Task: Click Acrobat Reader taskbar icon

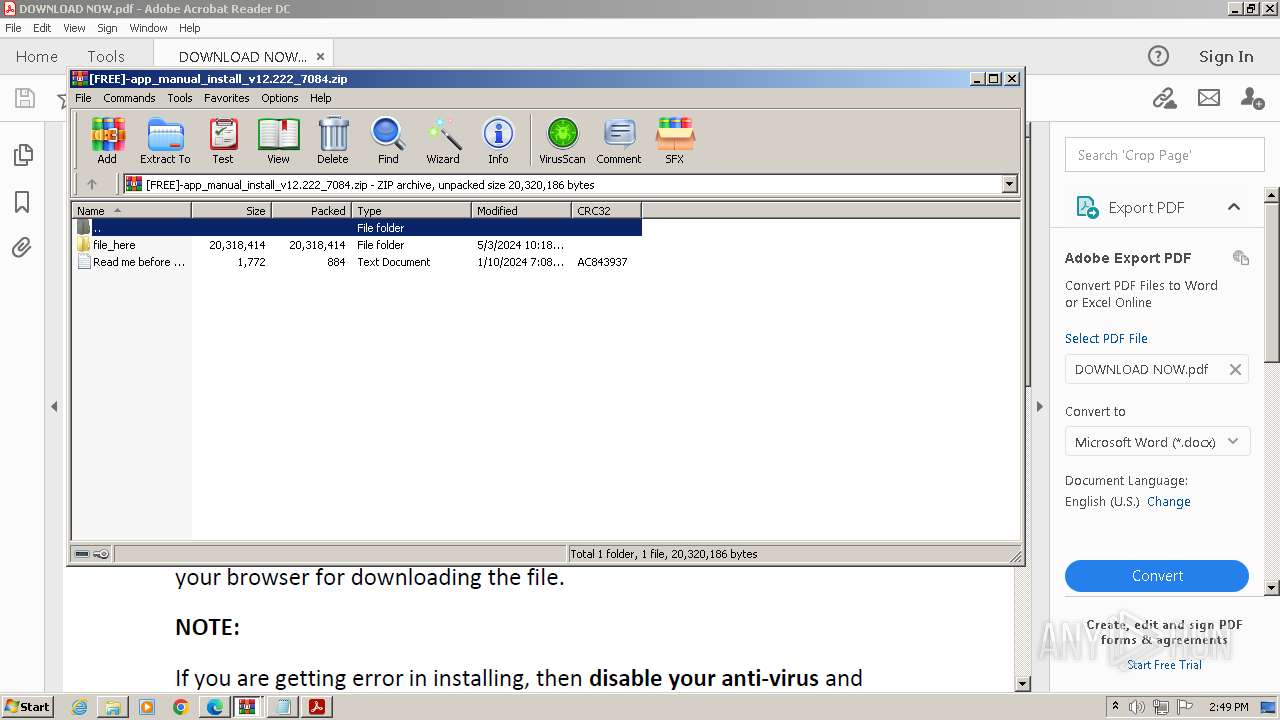Action: 317,707
